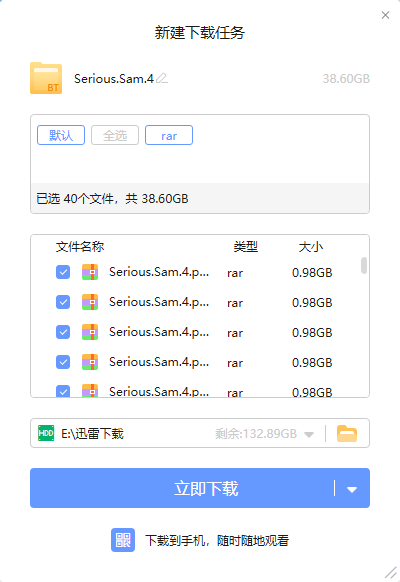Select the 默认 filter tab
The image size is (400, 582).
pos(61,135)
